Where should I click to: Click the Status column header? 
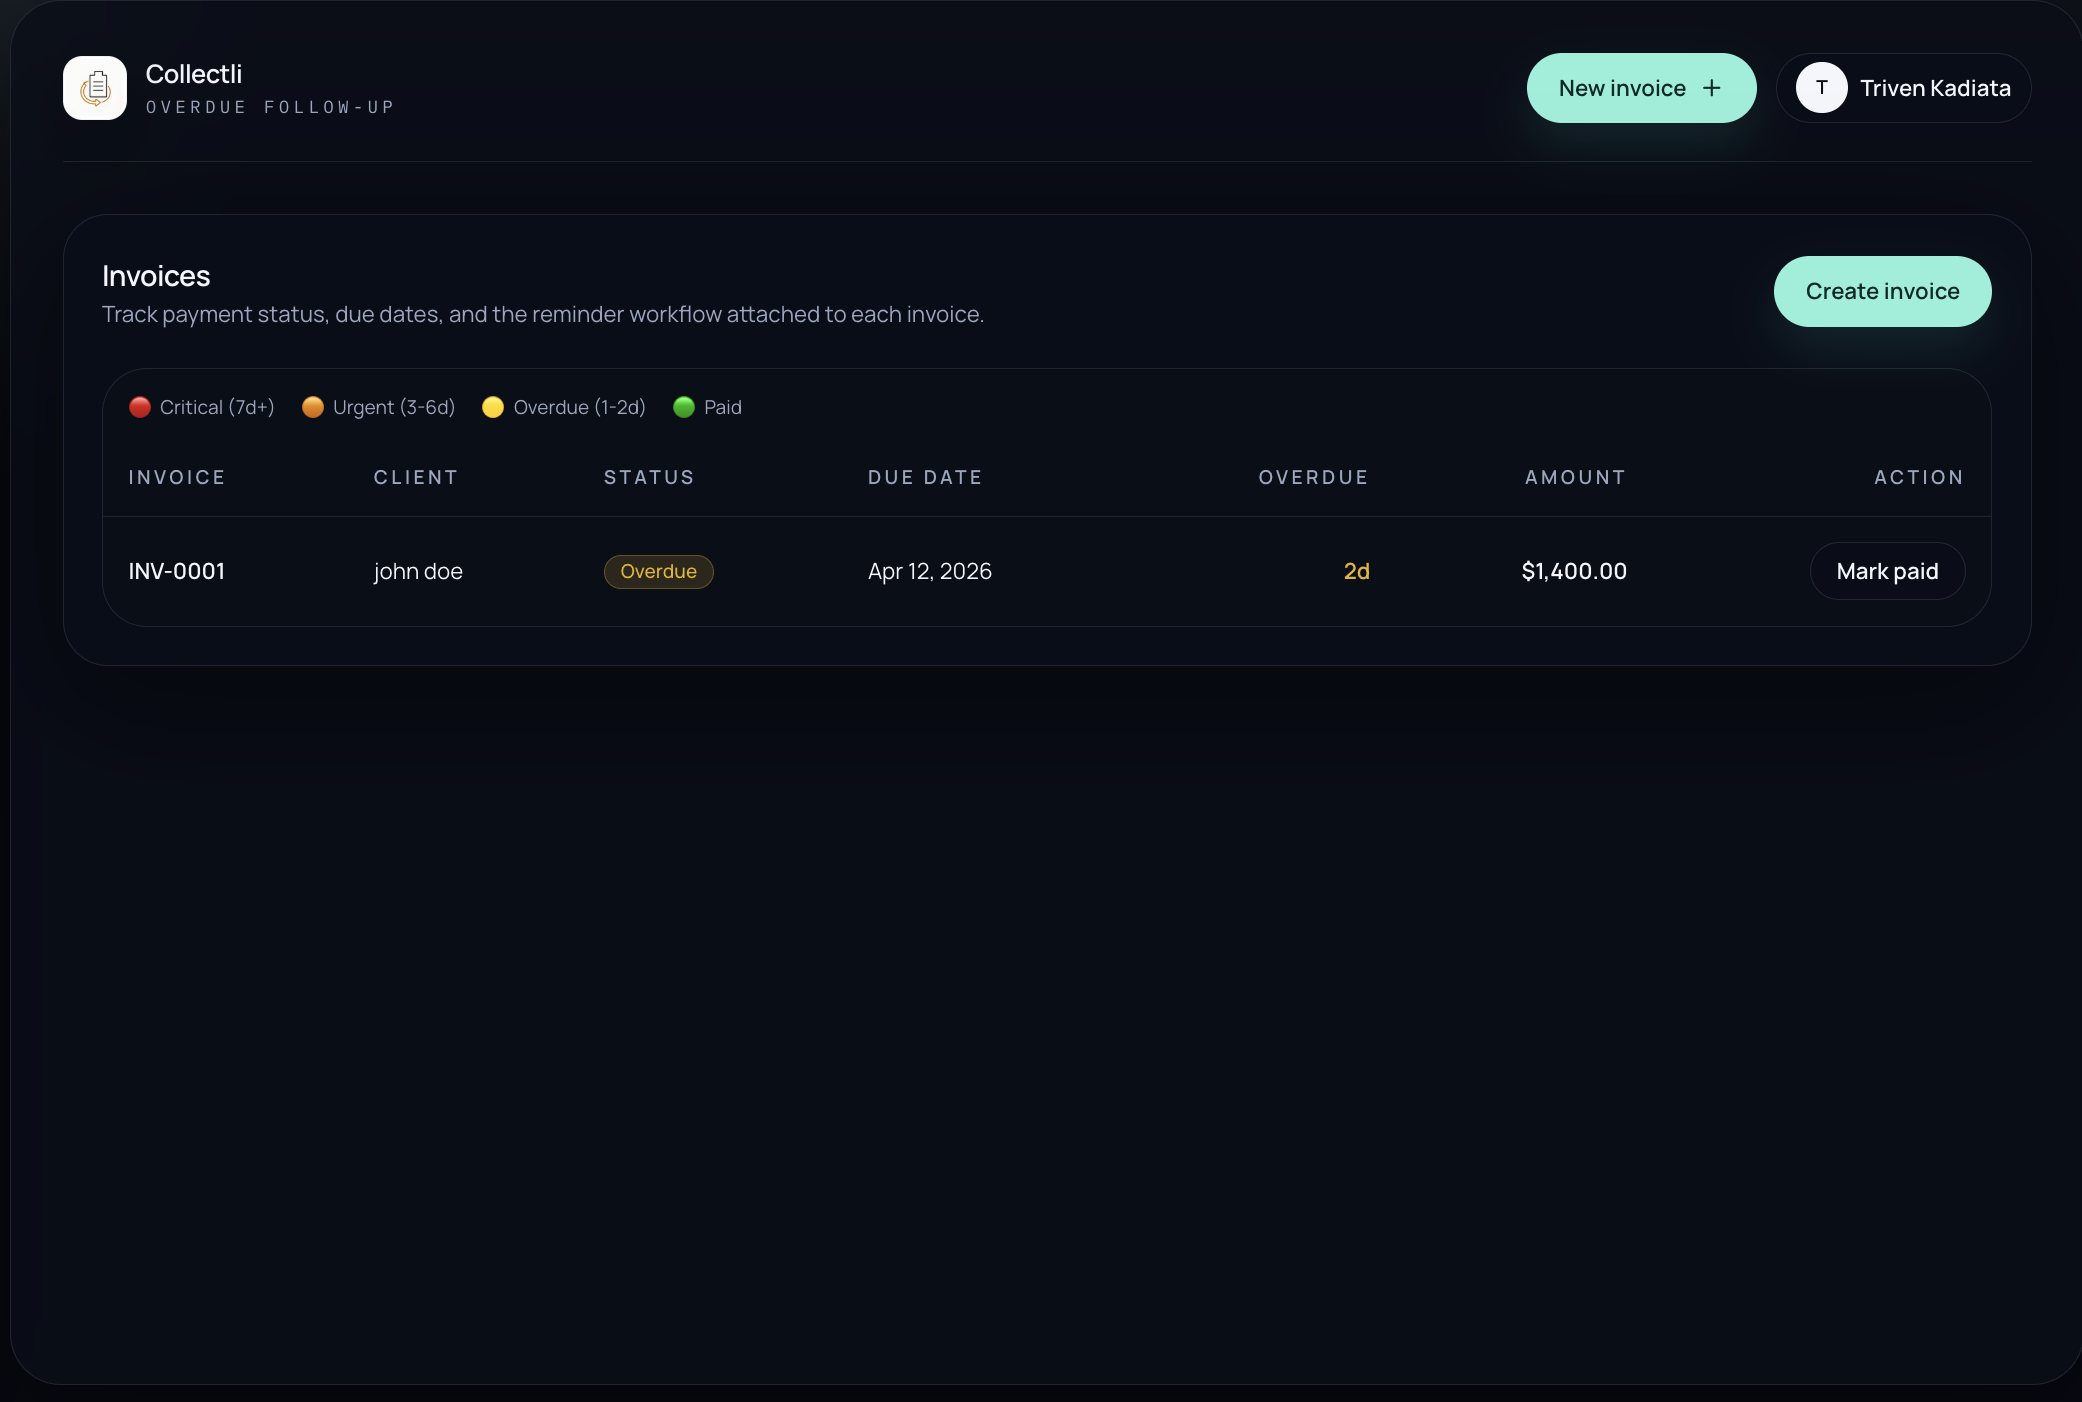click(x=649, y=477)
